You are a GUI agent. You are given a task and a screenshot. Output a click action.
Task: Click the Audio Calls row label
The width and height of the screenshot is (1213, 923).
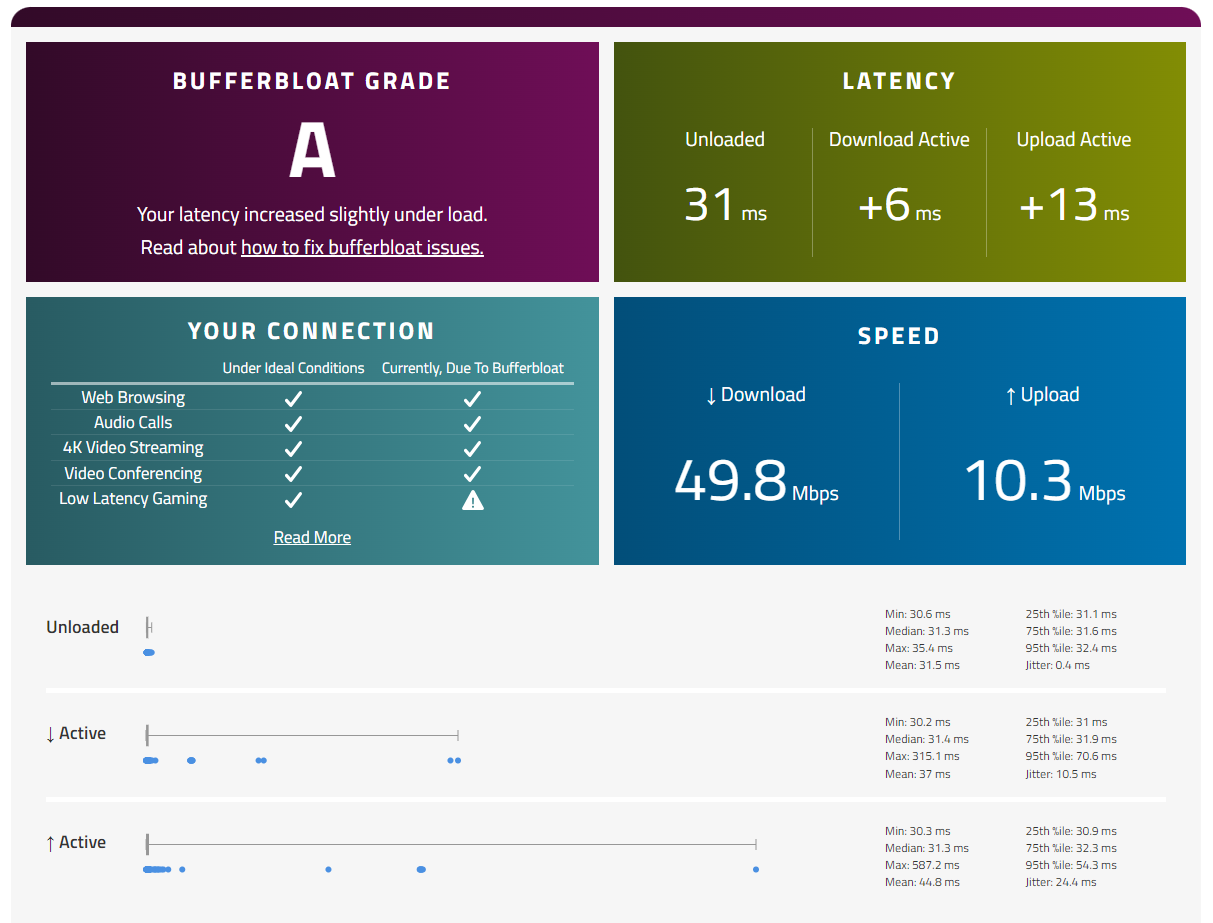133,422
